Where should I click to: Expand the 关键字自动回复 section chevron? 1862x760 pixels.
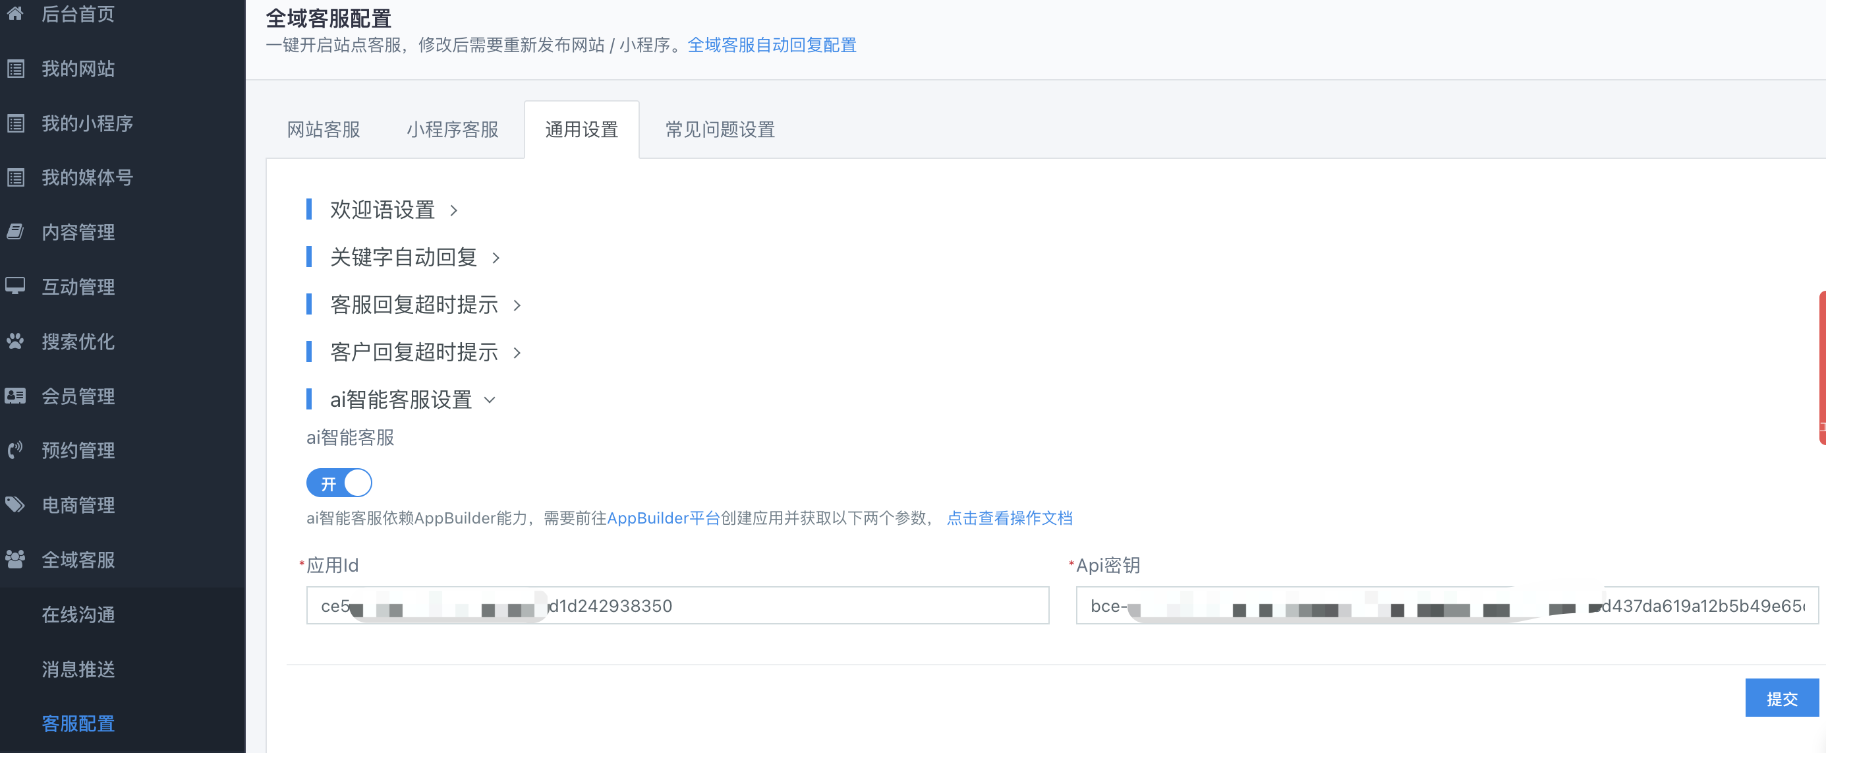pyautogui.click(x=496, y=258)
